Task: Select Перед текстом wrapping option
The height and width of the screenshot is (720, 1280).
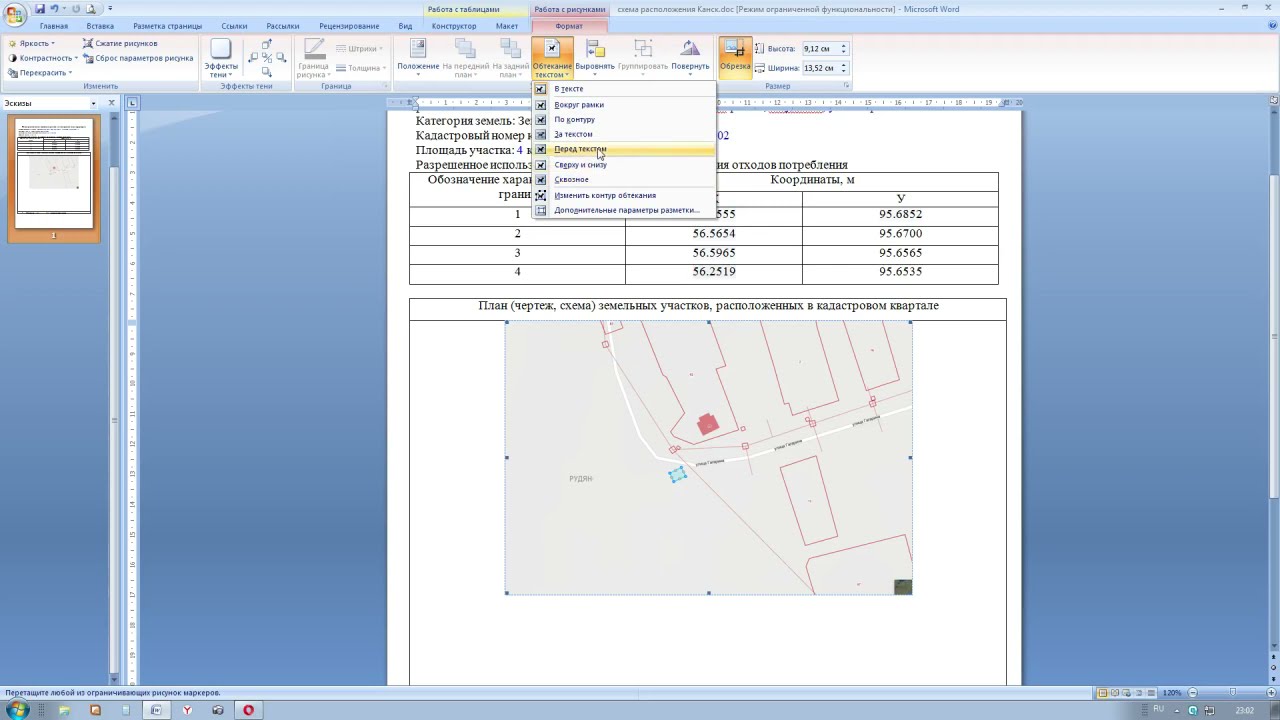Action: [624, 149]
